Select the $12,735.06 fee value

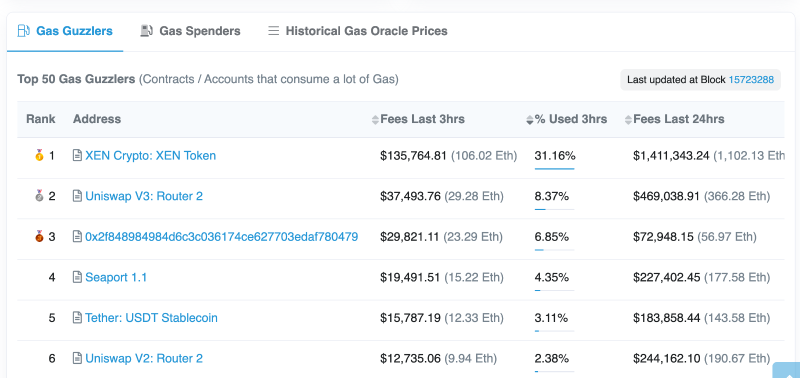coord(410,359)
